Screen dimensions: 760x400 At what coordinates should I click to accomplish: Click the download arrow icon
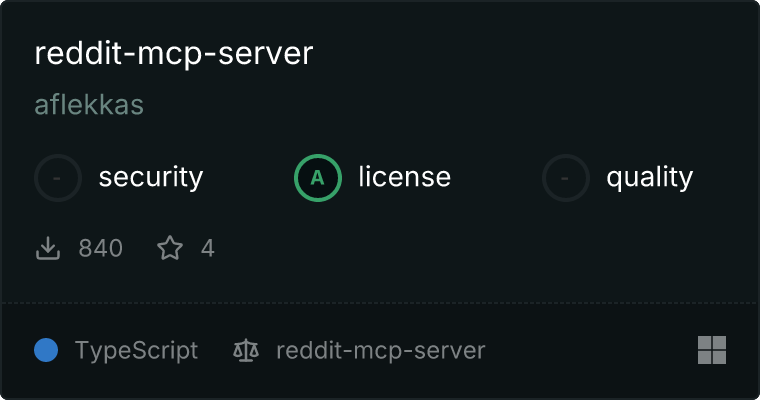[48, 248]
